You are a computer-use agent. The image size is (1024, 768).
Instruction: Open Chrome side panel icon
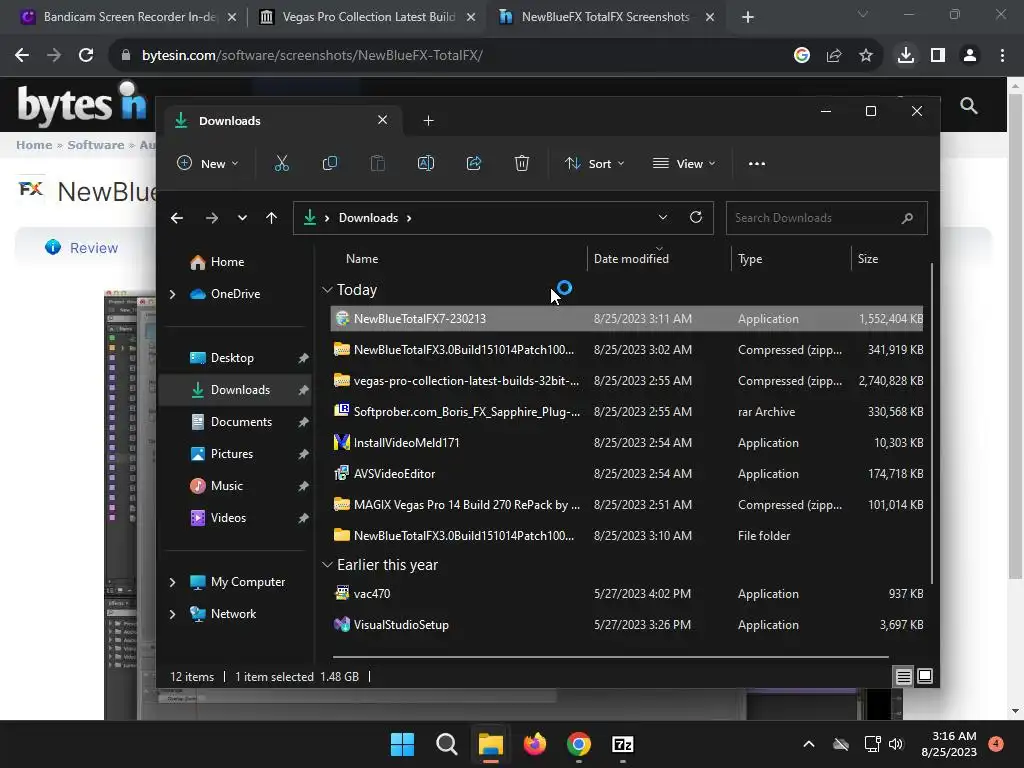click(x=938, y=56)
